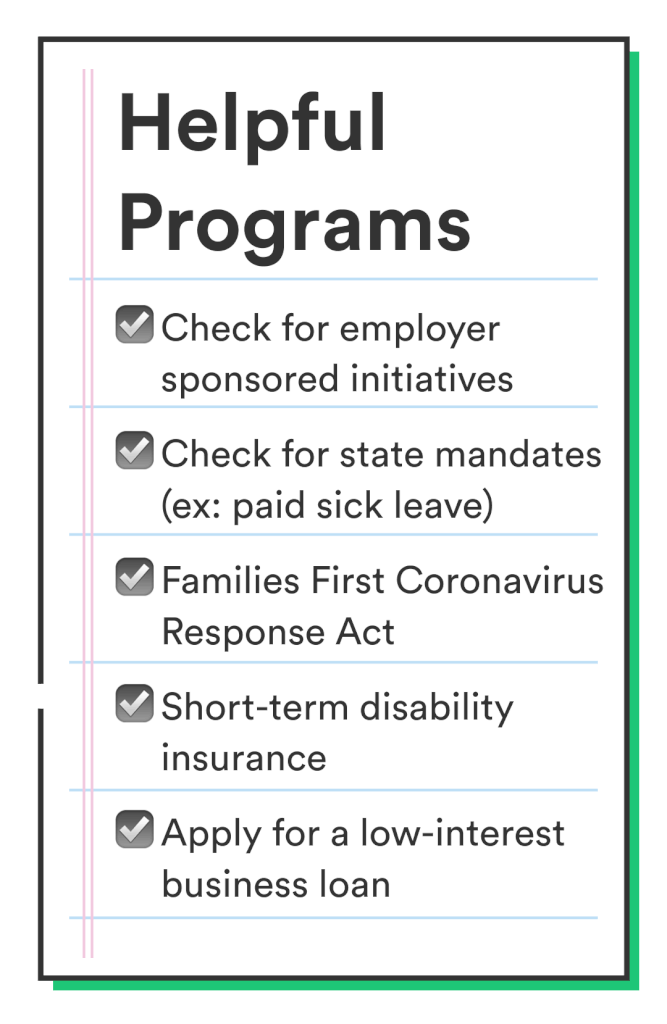Viewport: 667px width, 1024px height.
Task: Uncheck the employer sponsored initiatives checkbox
Action: click(x=135, y=325)
